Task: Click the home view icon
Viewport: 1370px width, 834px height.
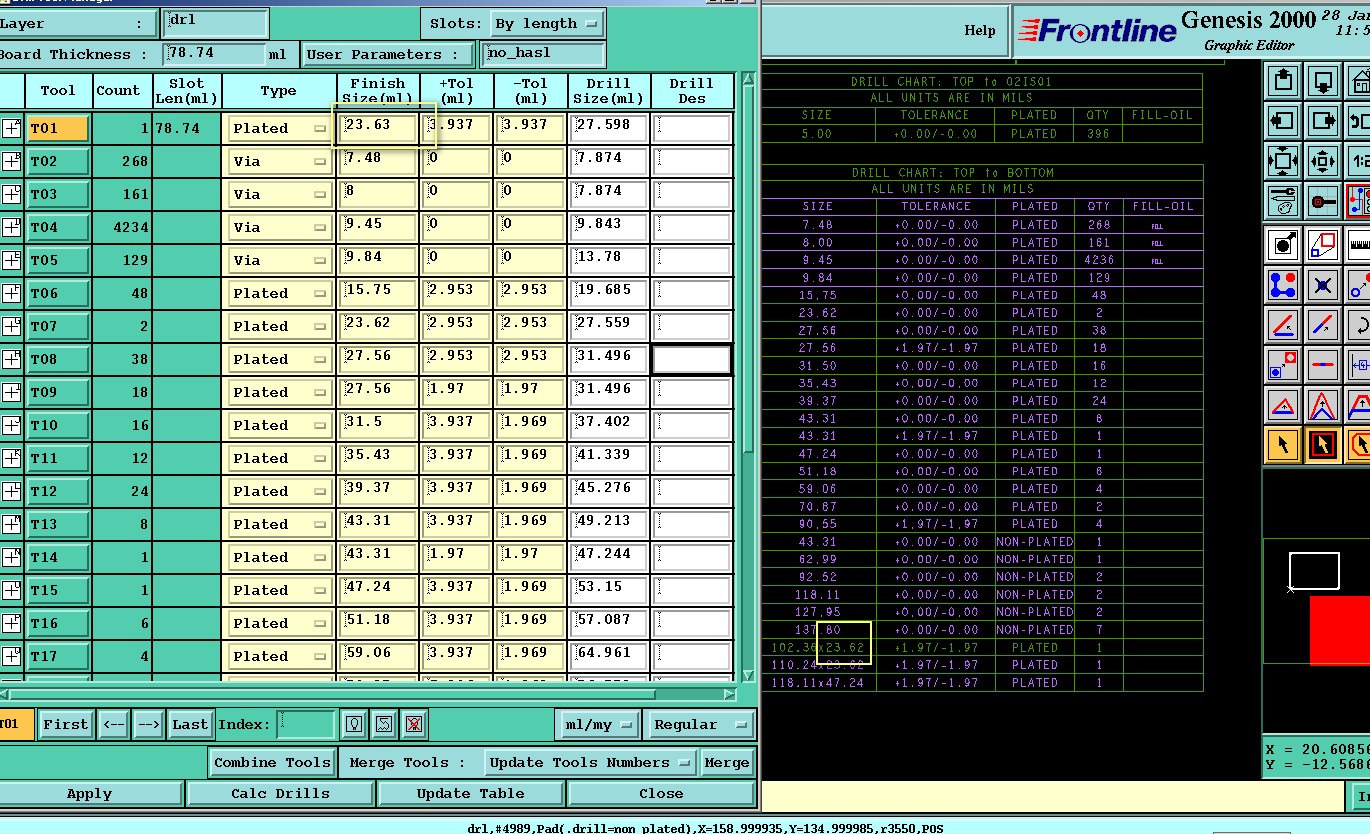Action: [1359, 82]
